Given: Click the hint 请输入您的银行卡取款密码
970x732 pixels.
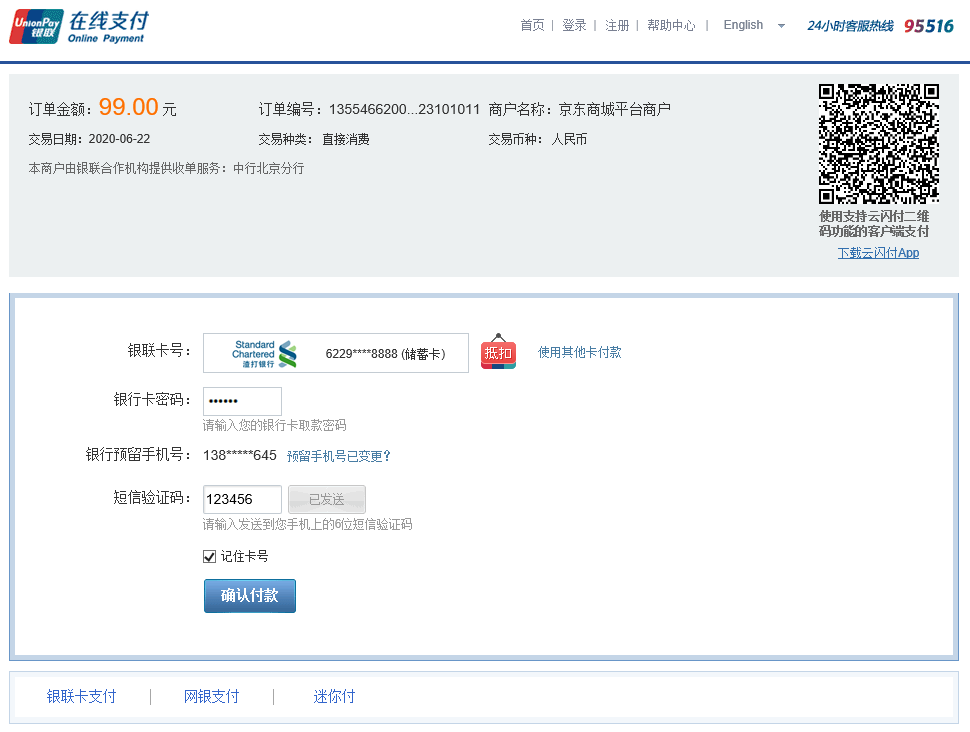Looking at the screenshot, I should [275, 425].
